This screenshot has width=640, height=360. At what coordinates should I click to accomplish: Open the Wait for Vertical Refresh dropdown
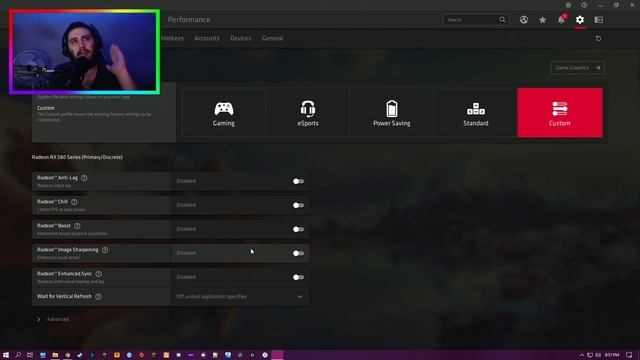240,297
